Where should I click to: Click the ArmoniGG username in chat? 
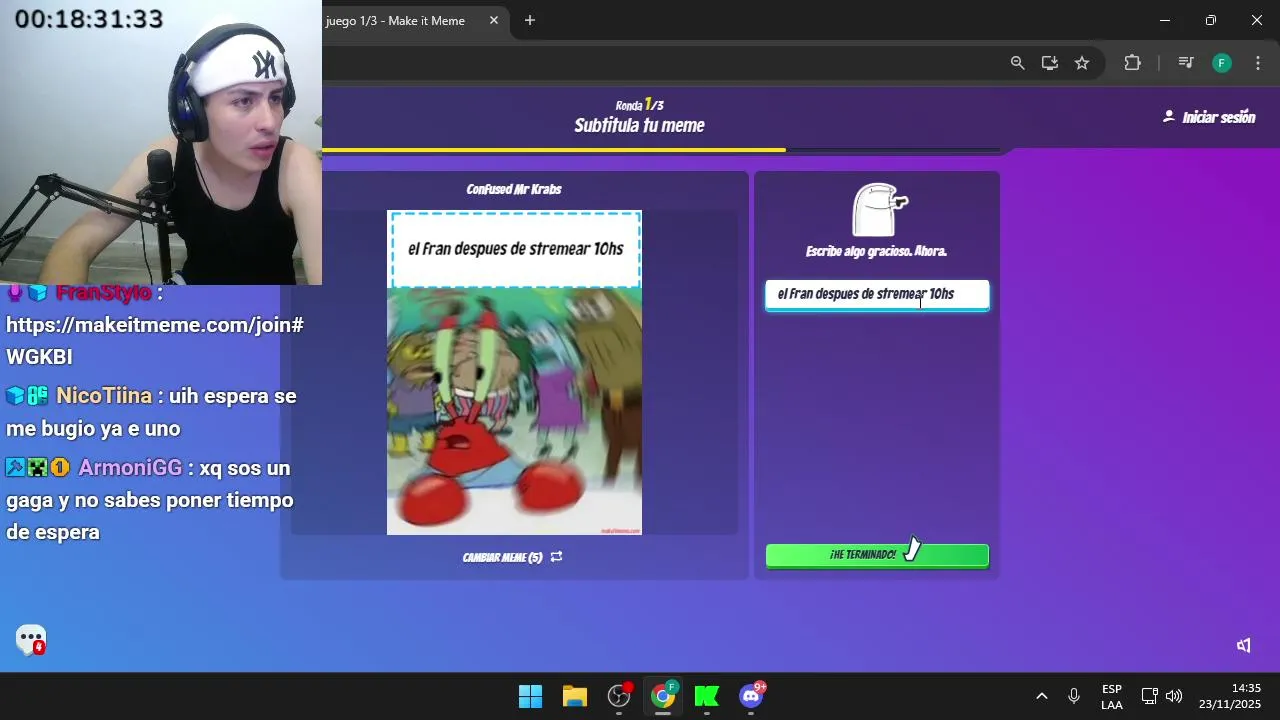[x=130, y=468]
